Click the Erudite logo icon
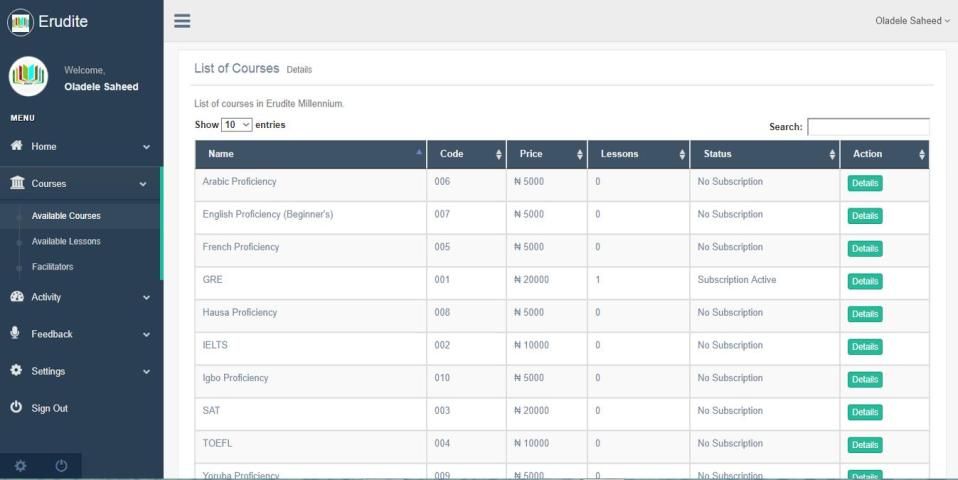This screenshot has height=480, width=958. point(20,21)
